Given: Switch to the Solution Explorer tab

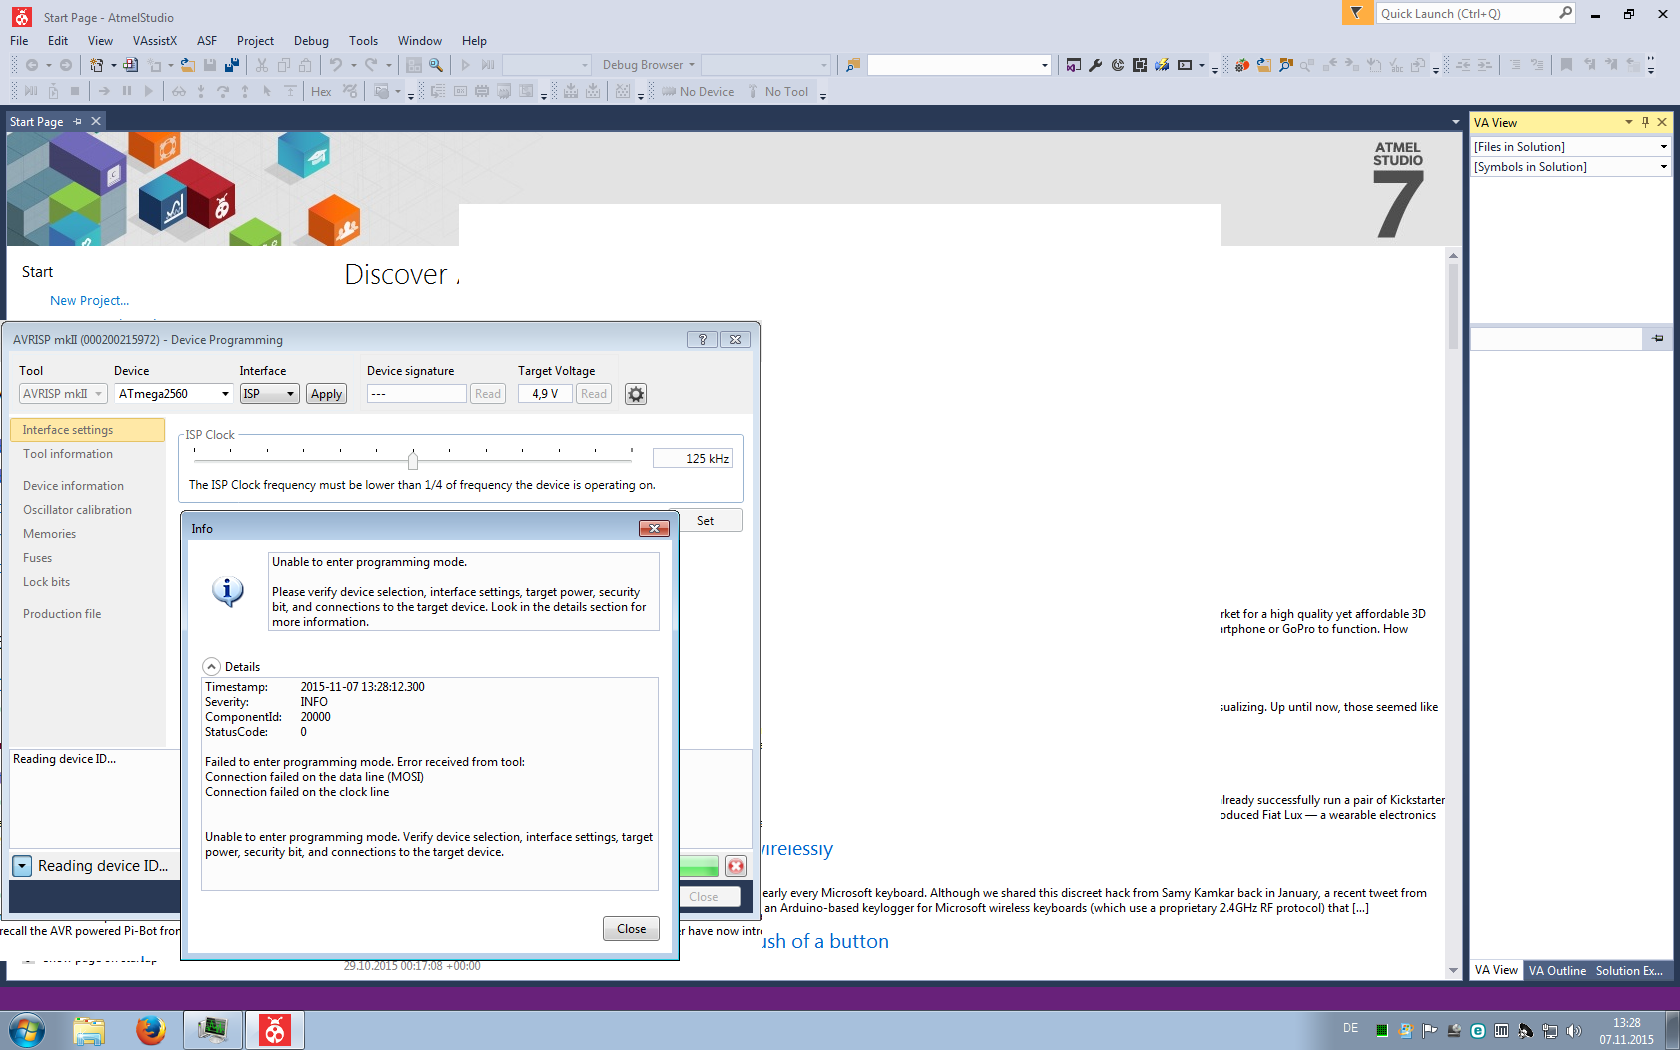Looking at the screenshot, I should click(1629, 971).
